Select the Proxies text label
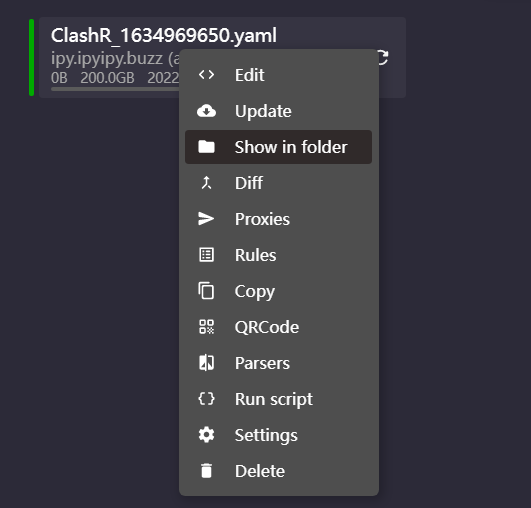Screen dimensions: 531x508 point(262,219)
